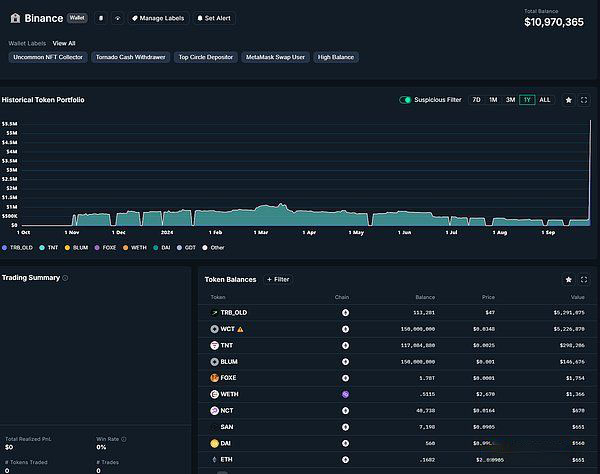Toggle TRB_OLD series in chart legend
The image size is (600, 474).
(20, 247)
